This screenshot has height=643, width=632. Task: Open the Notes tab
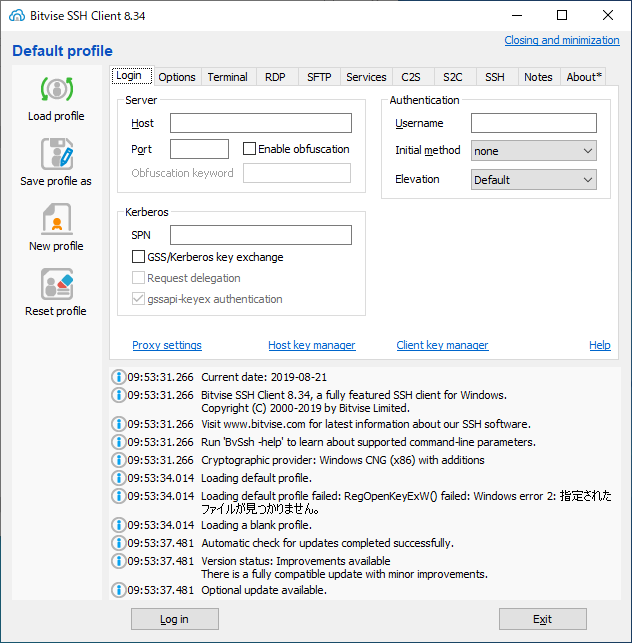[x=538, y=77]
